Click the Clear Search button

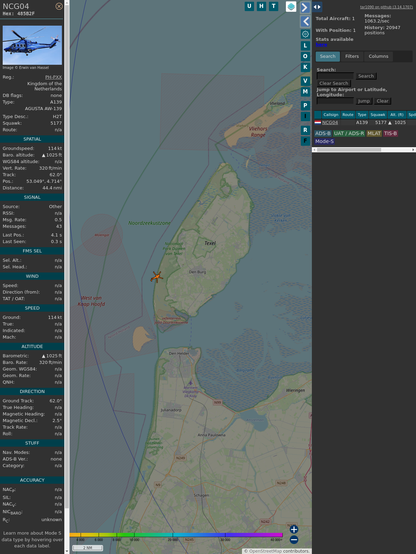334,83
